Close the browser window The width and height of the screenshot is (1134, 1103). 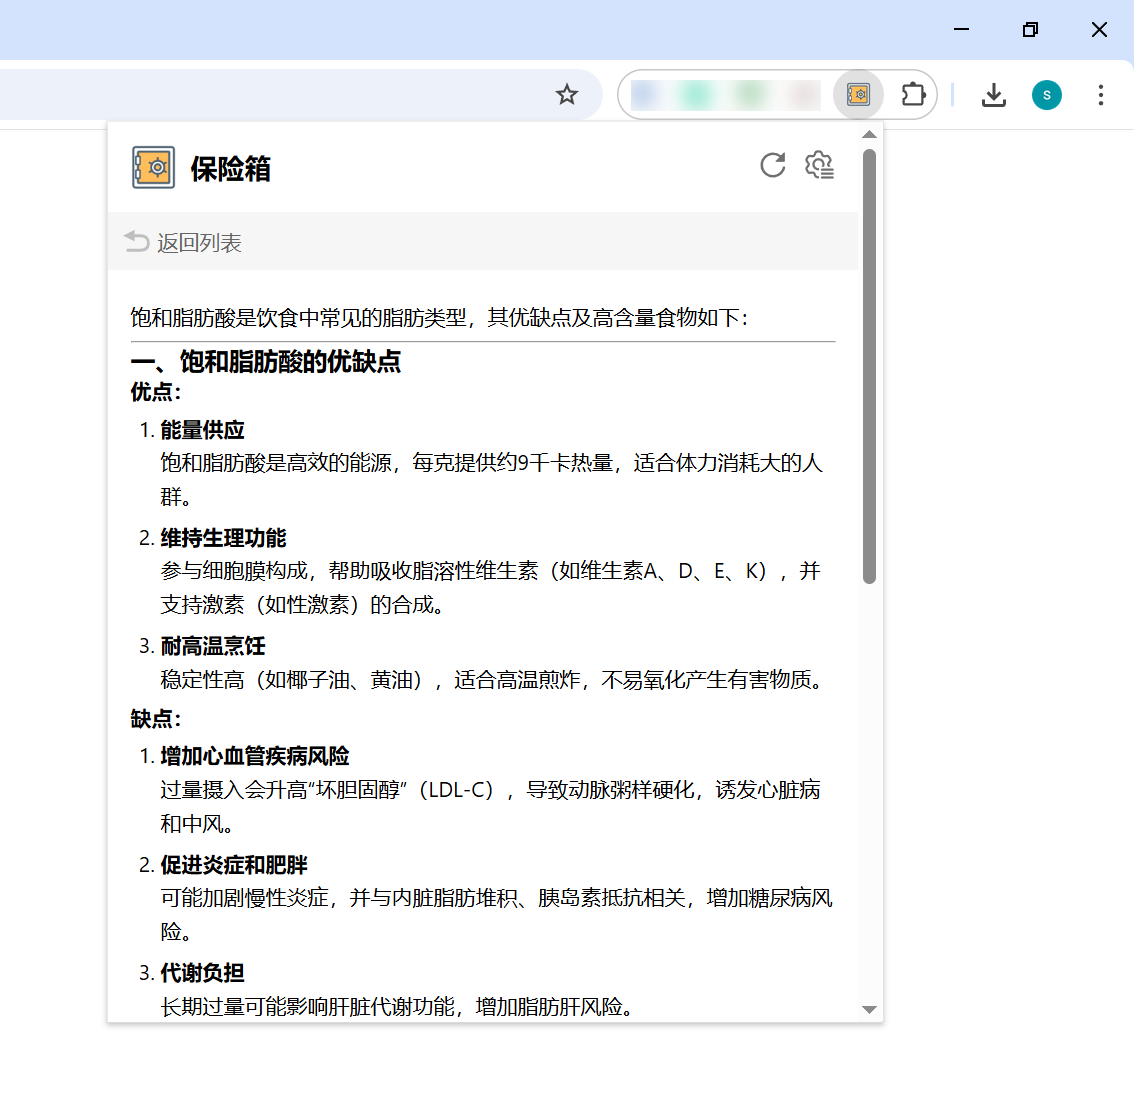[1099, 30]
